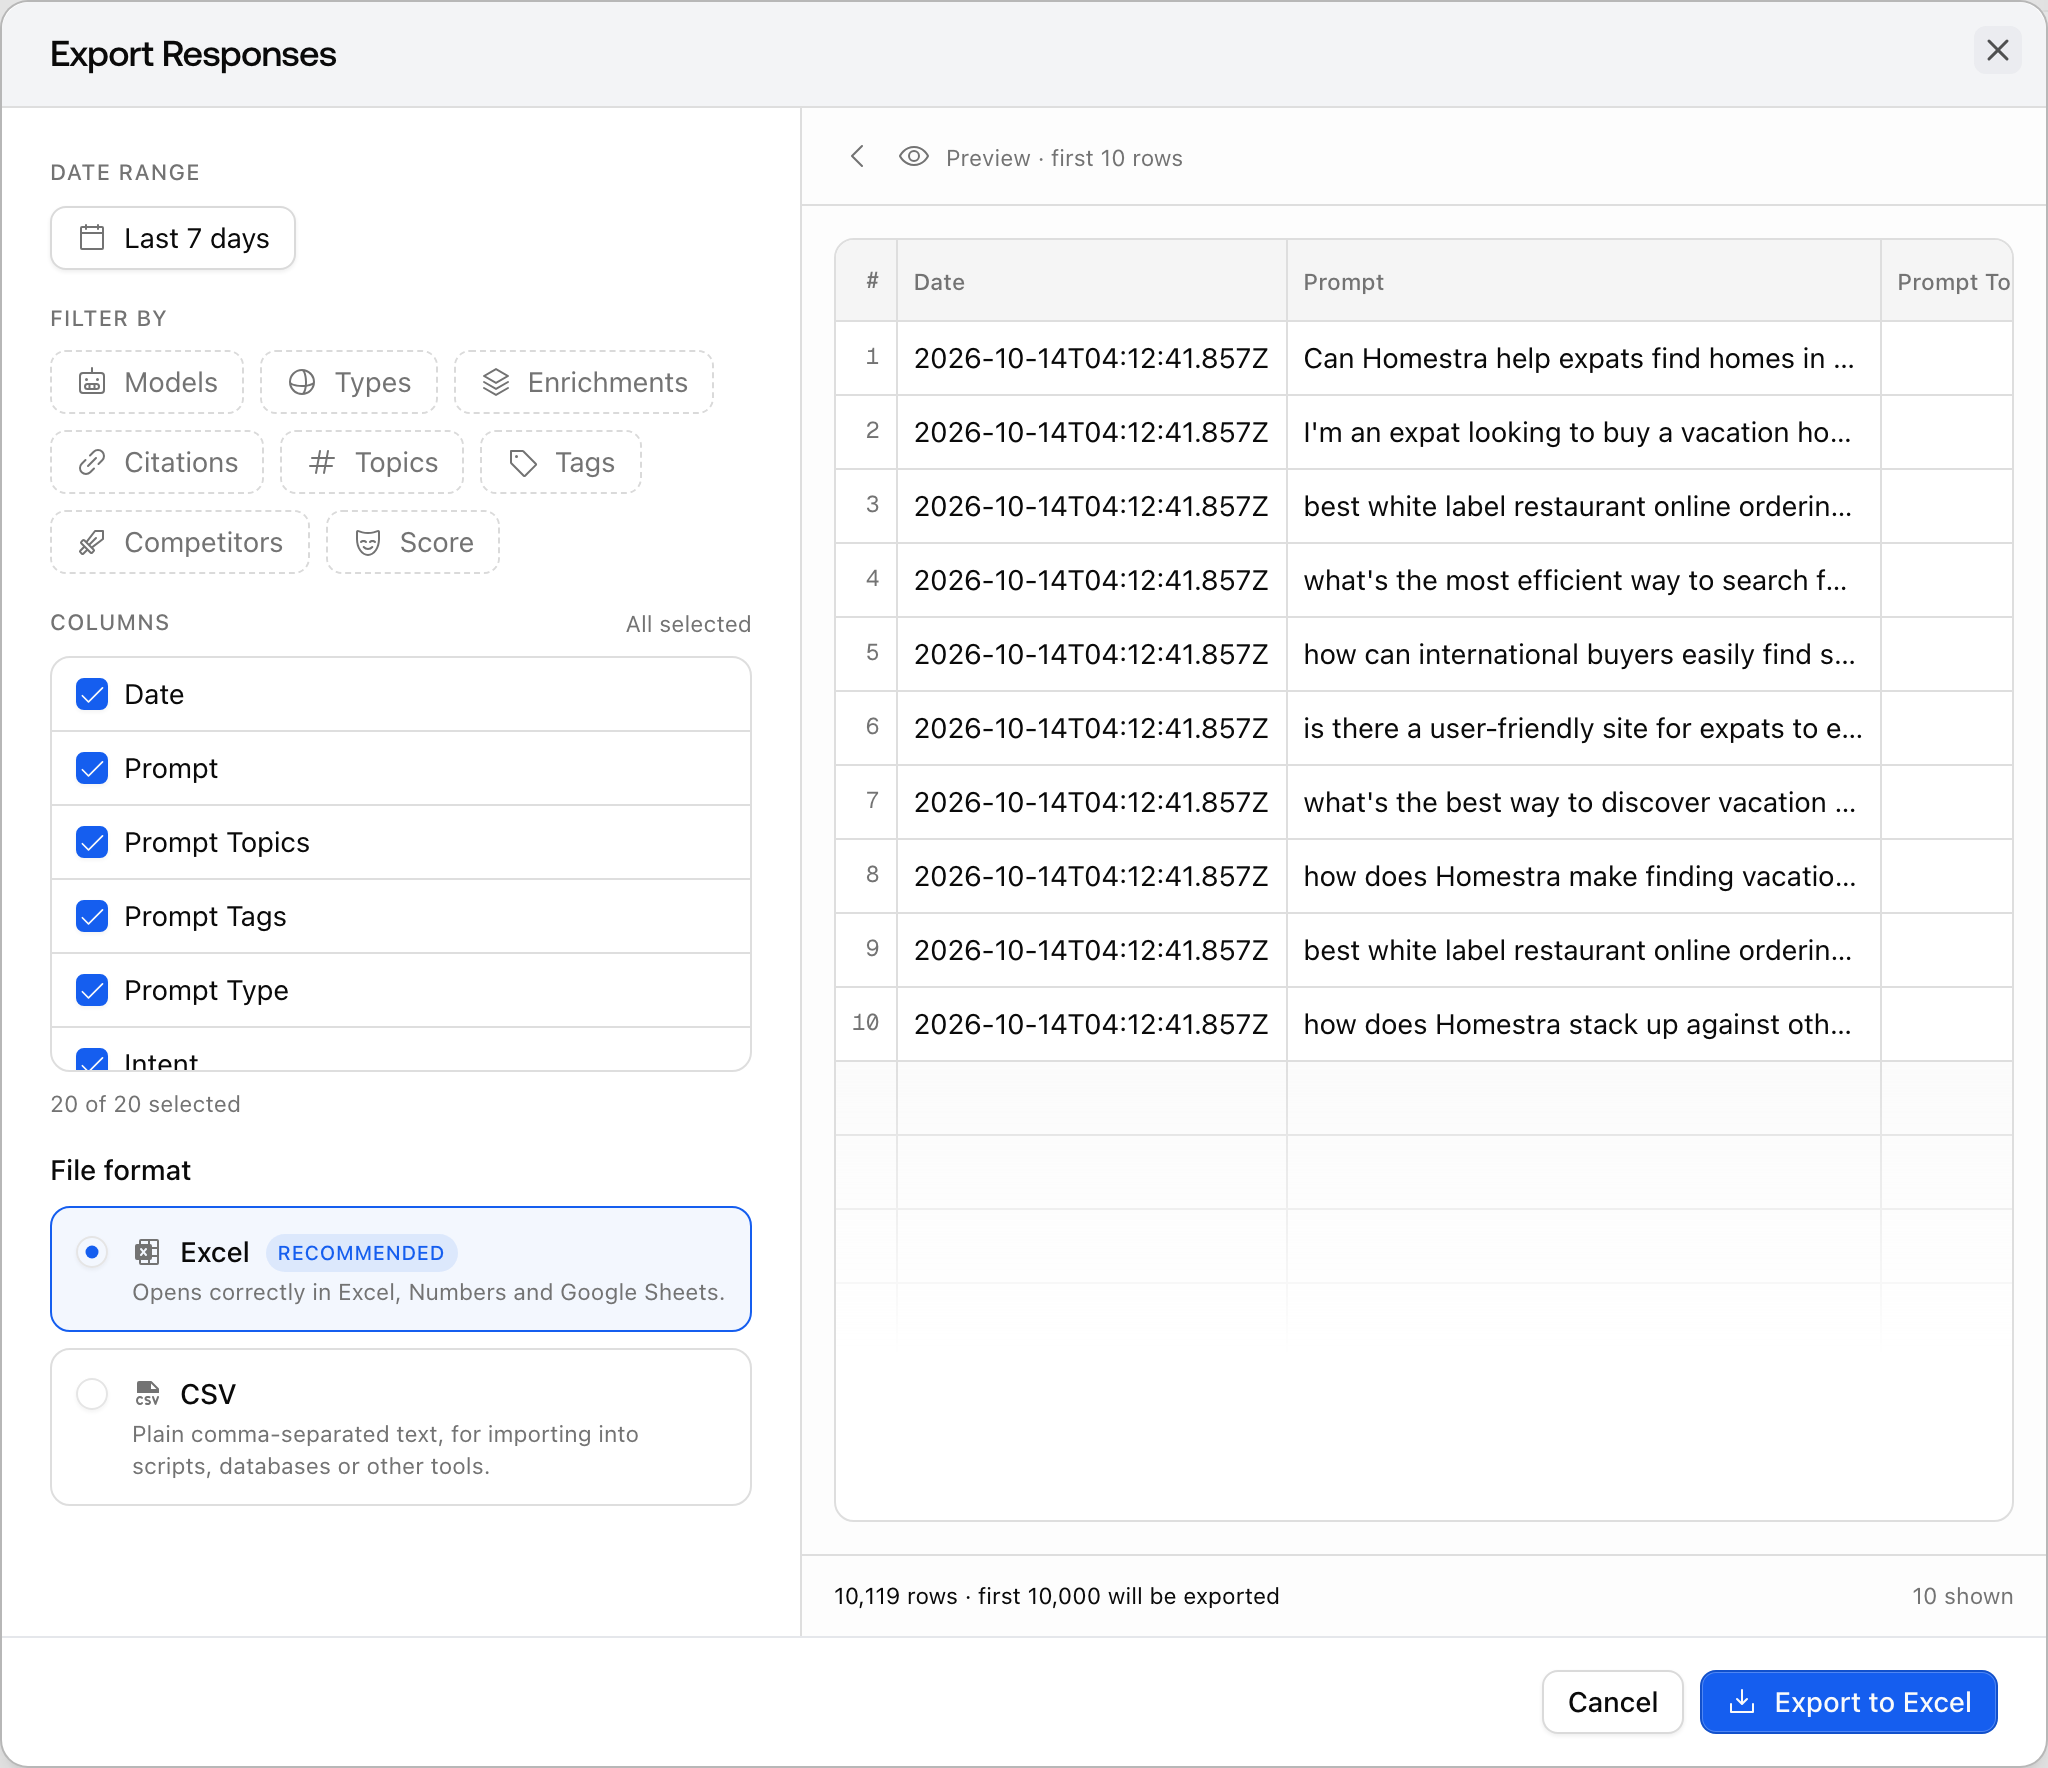The height and width of the screenshot is (1768, 2048).
Task: Click the RECOMMENDED badge next to Excel
Action: click(x=361, y=1253)
